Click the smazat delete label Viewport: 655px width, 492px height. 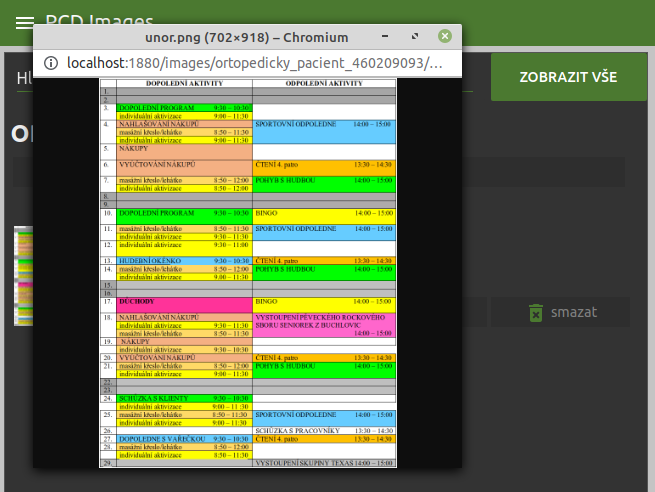pos(573,312)
